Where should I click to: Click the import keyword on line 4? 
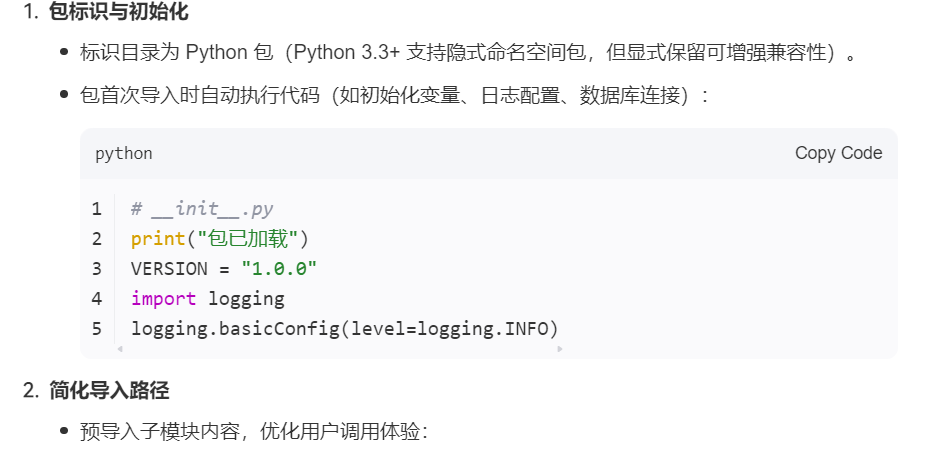pos(163,299)
